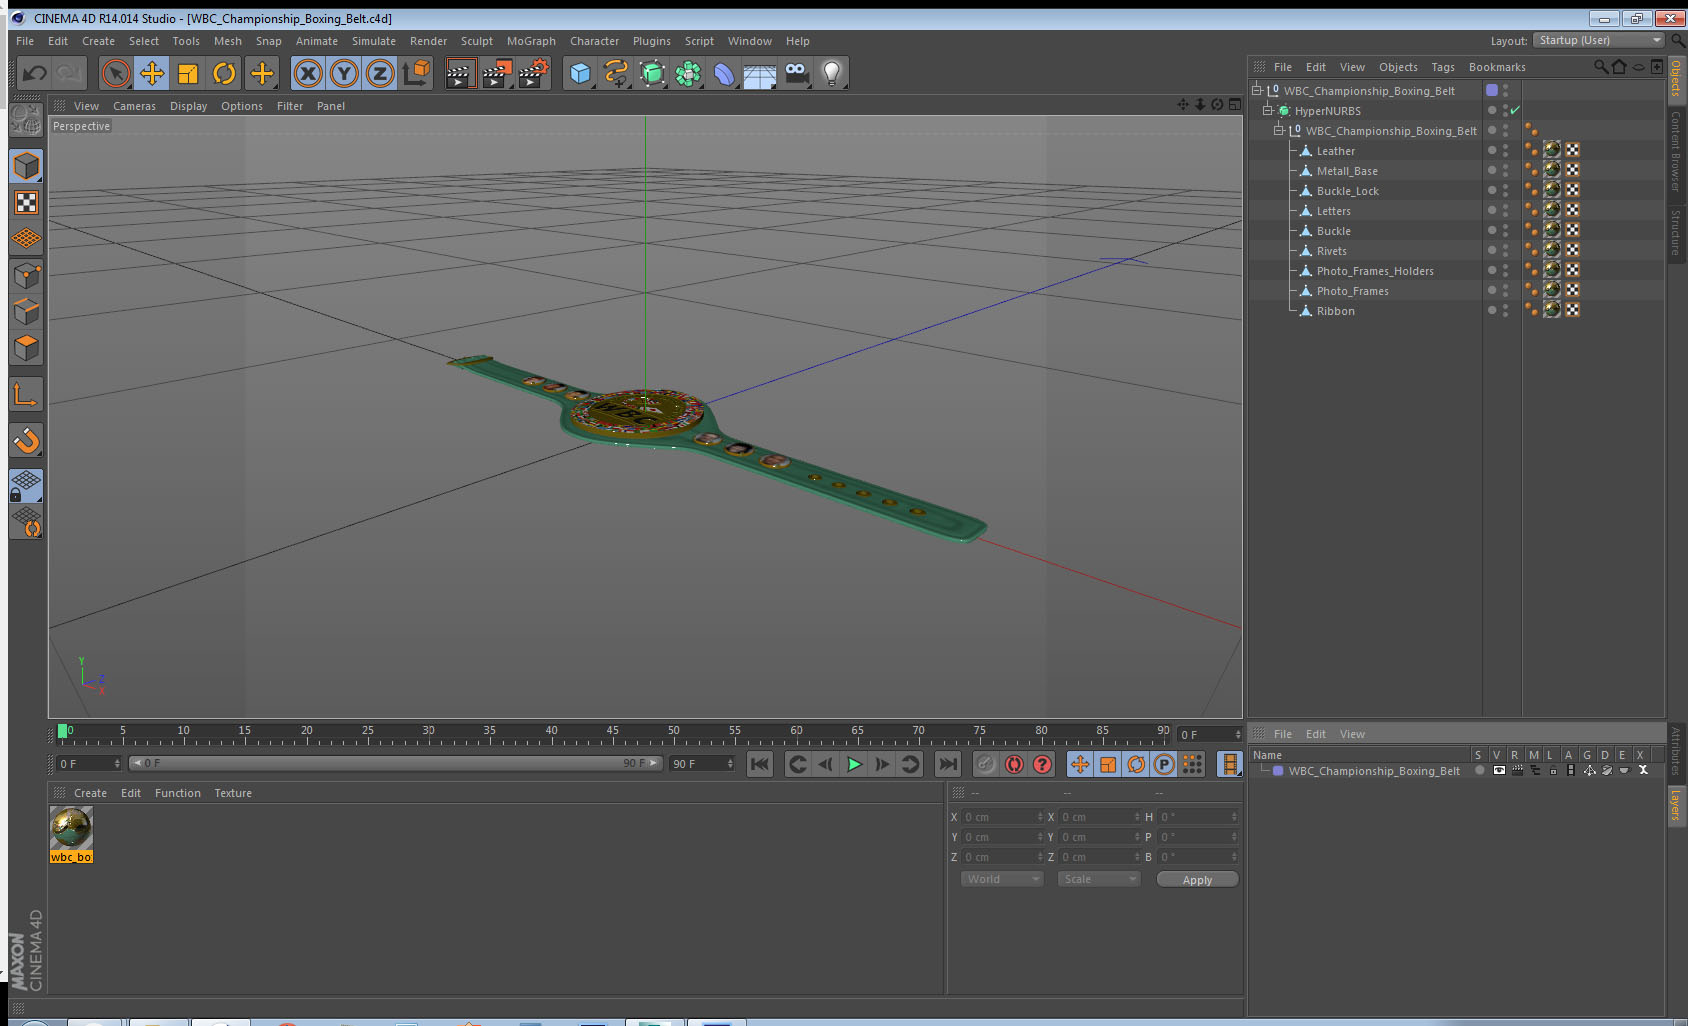Toggle autokeying button
This screenshot has height=1026, width=1688.
click(1014, 764)
